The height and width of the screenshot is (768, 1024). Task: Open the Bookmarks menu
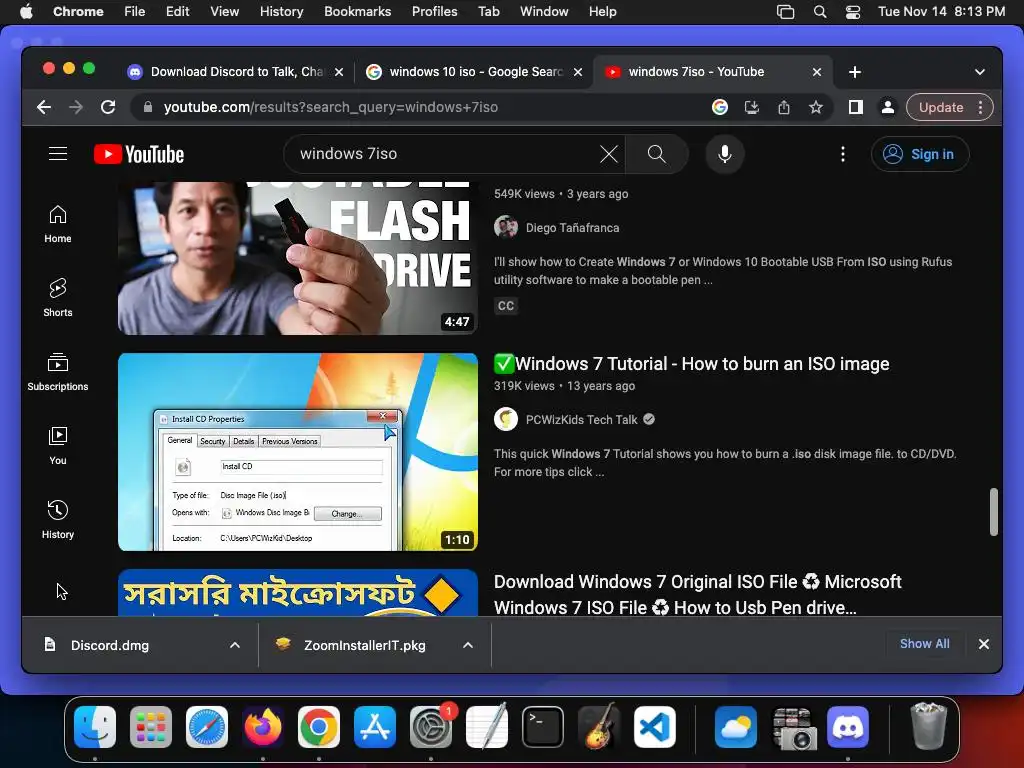(x=357, y=12)
